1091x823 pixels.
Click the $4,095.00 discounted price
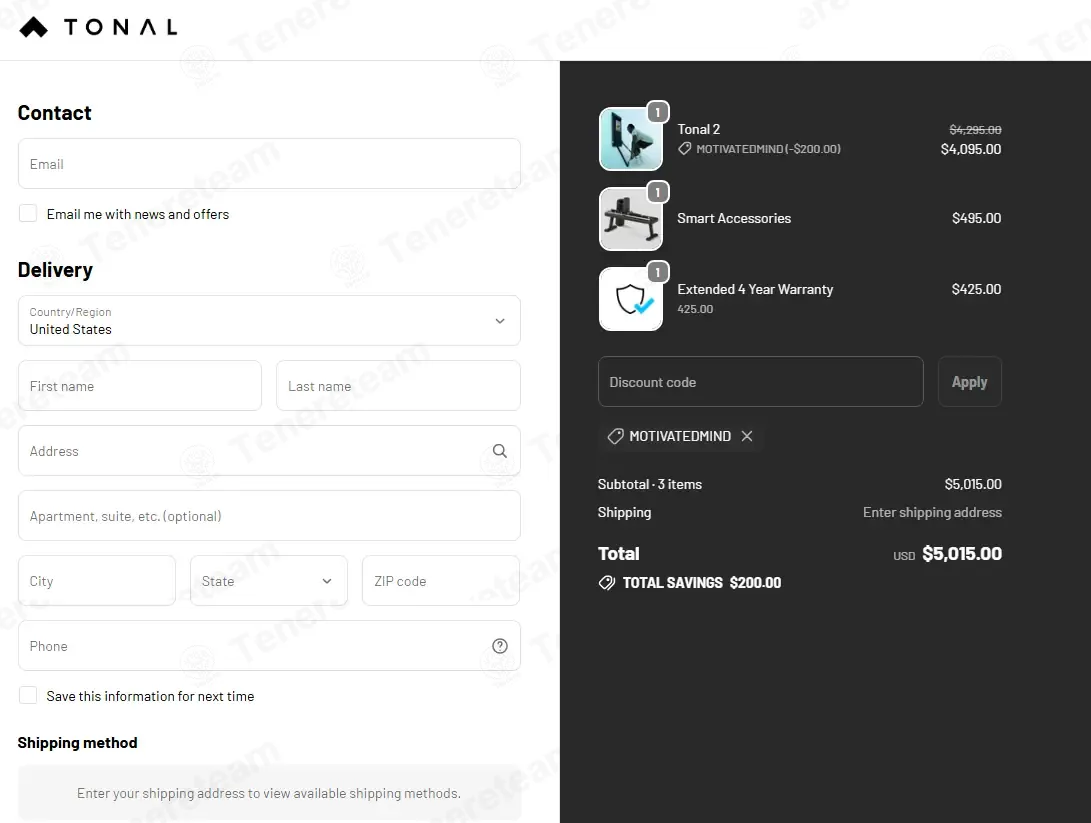click(971, 149)
